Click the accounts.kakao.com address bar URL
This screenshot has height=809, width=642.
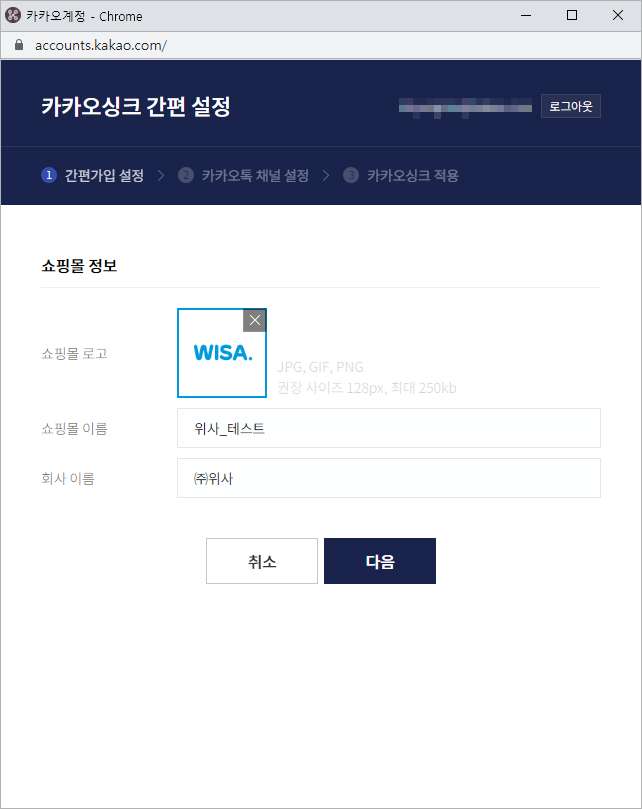click(x=100, y=46)
